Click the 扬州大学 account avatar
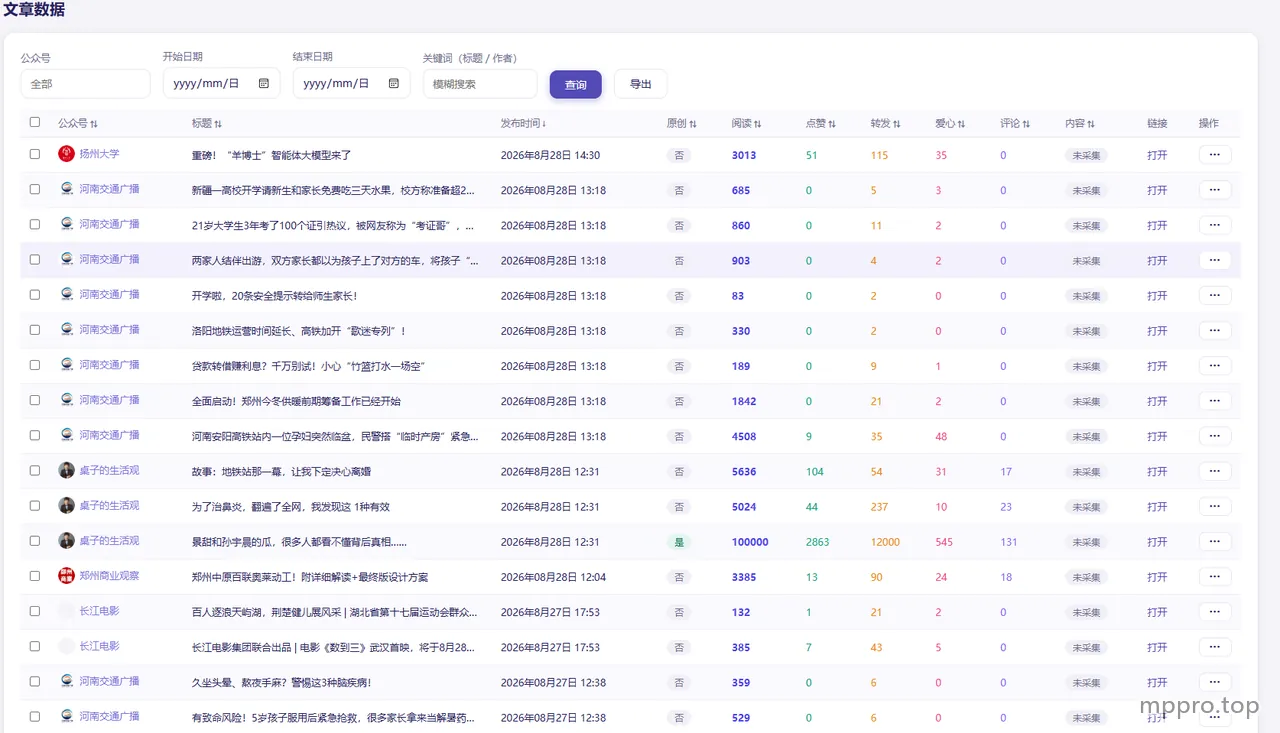 tap(67, 154)
